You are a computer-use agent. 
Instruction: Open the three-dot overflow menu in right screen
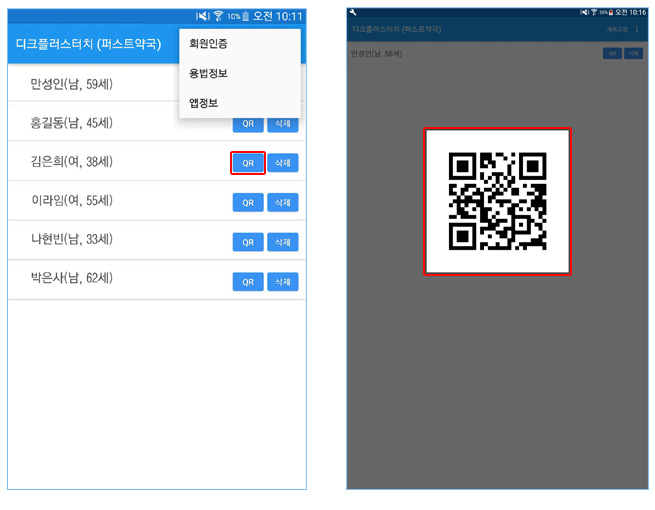[637, 29]
